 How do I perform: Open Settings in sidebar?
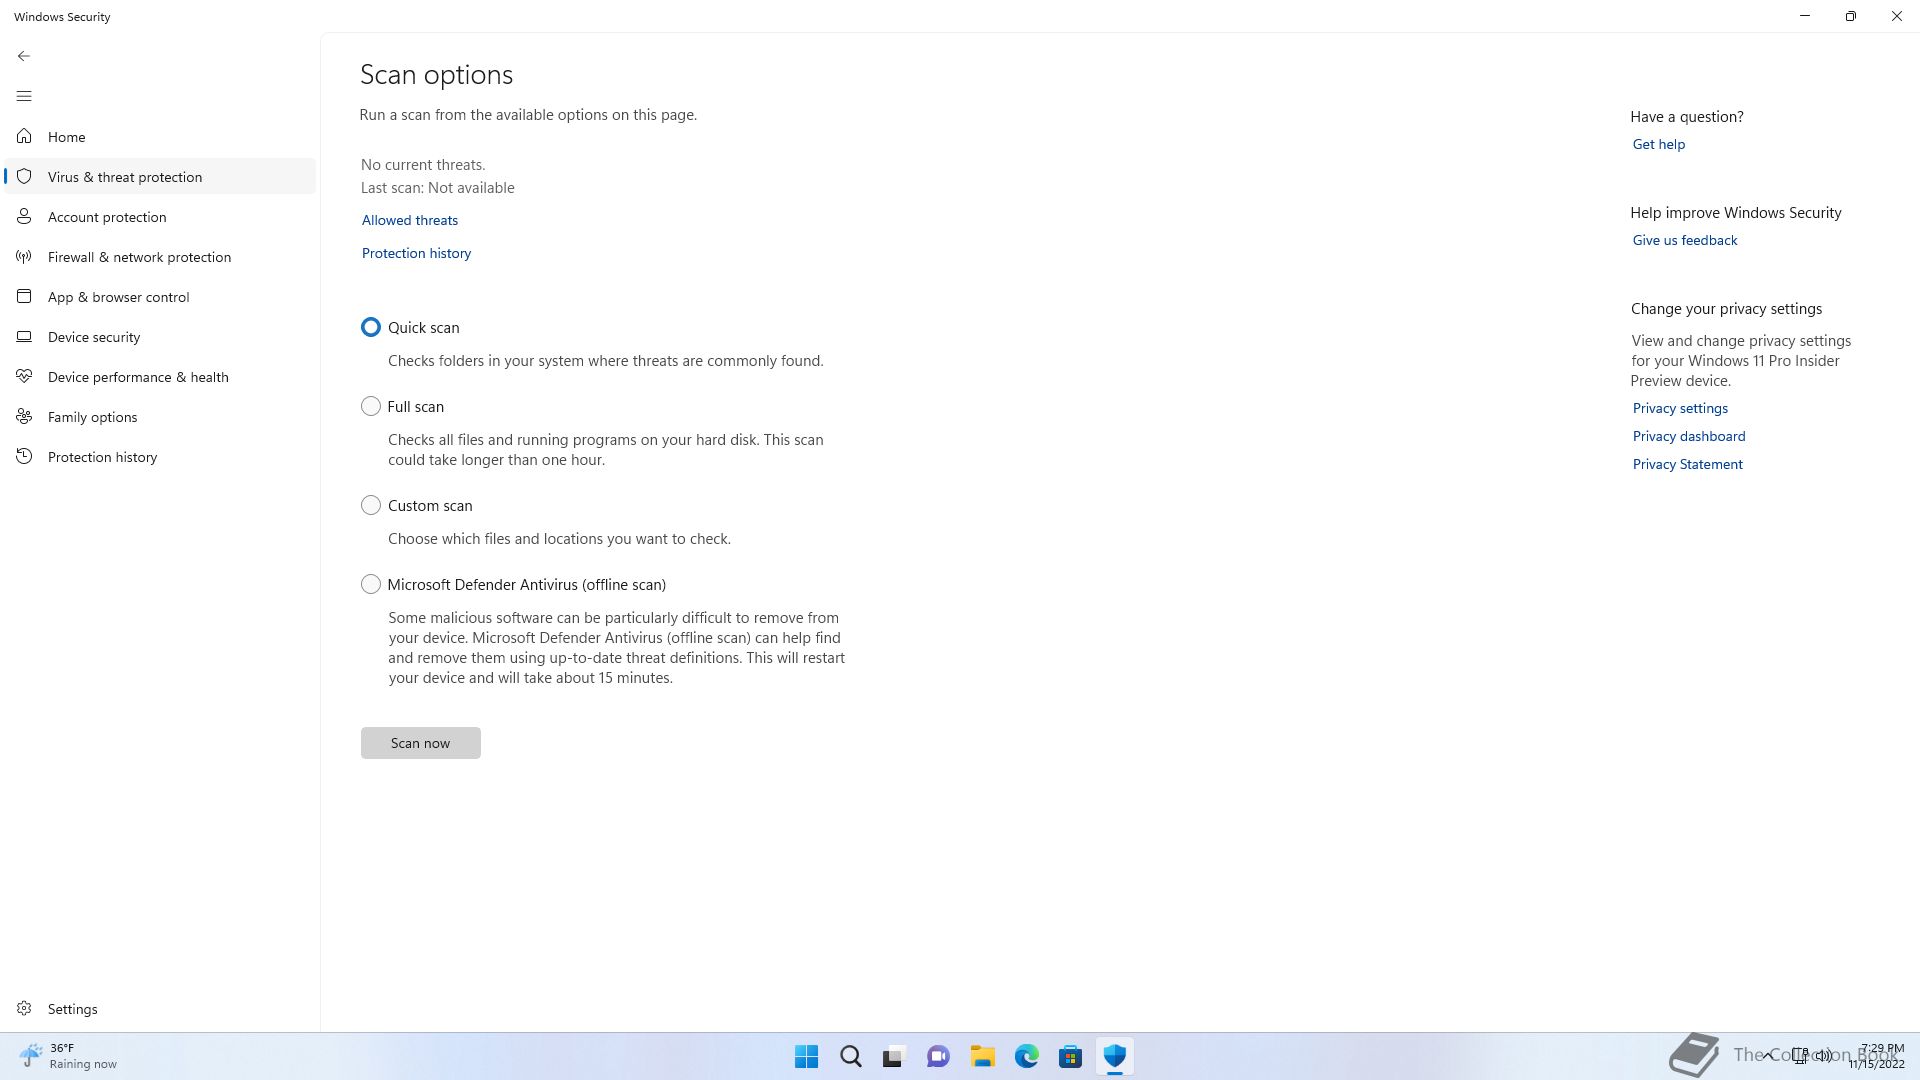tap(160, 1008)
